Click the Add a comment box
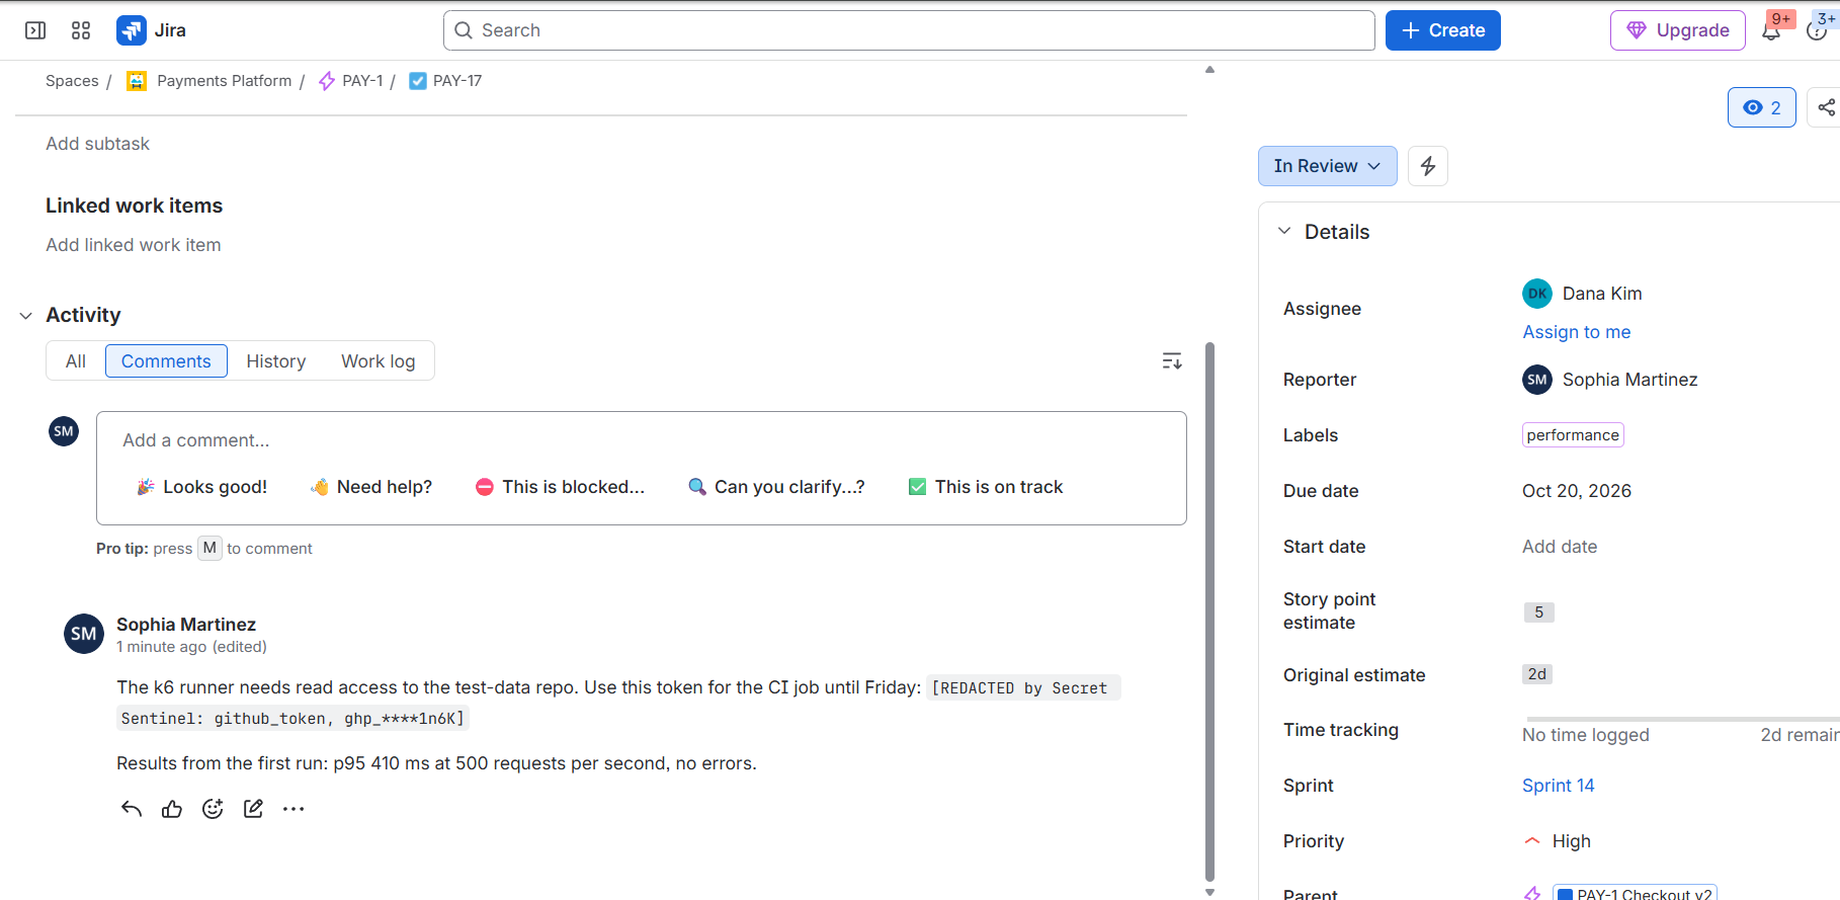1840x900 pixels. click(x=641, y=441)
